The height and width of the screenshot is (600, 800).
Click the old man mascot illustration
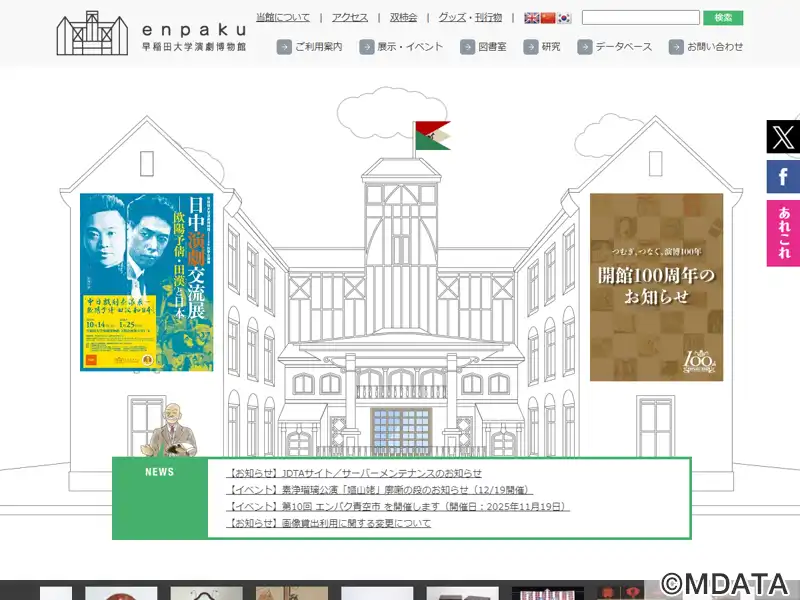(x=170, y=430)
